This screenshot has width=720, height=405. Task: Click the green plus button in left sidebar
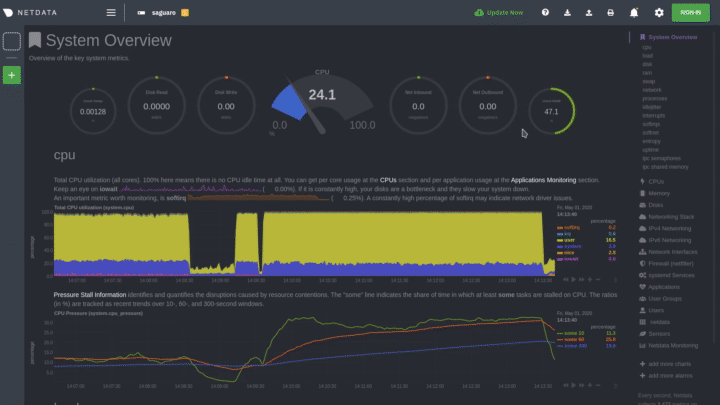point(12,75)
